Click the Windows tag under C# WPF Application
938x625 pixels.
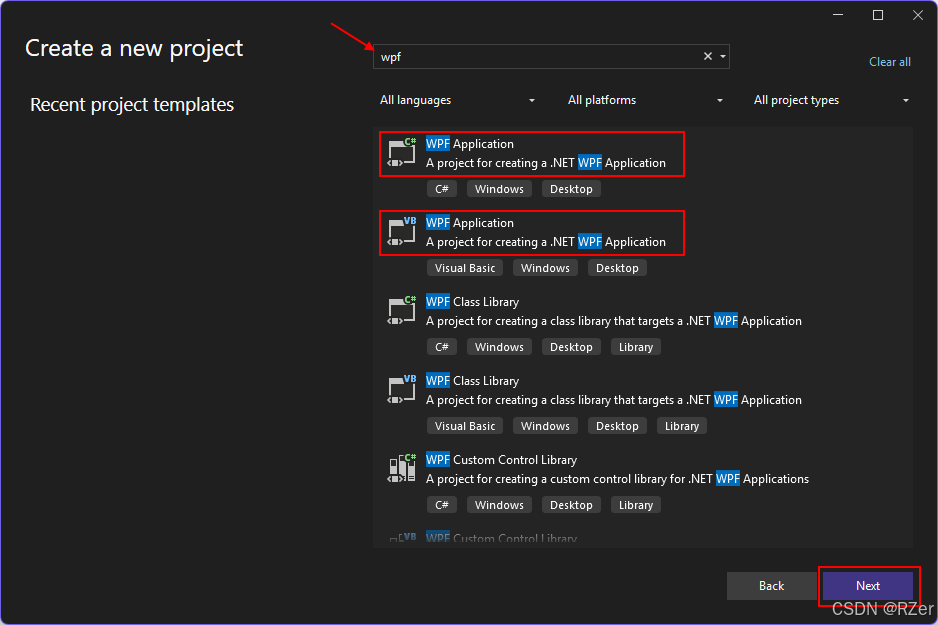pyautogui.click(x=499, y=189)
